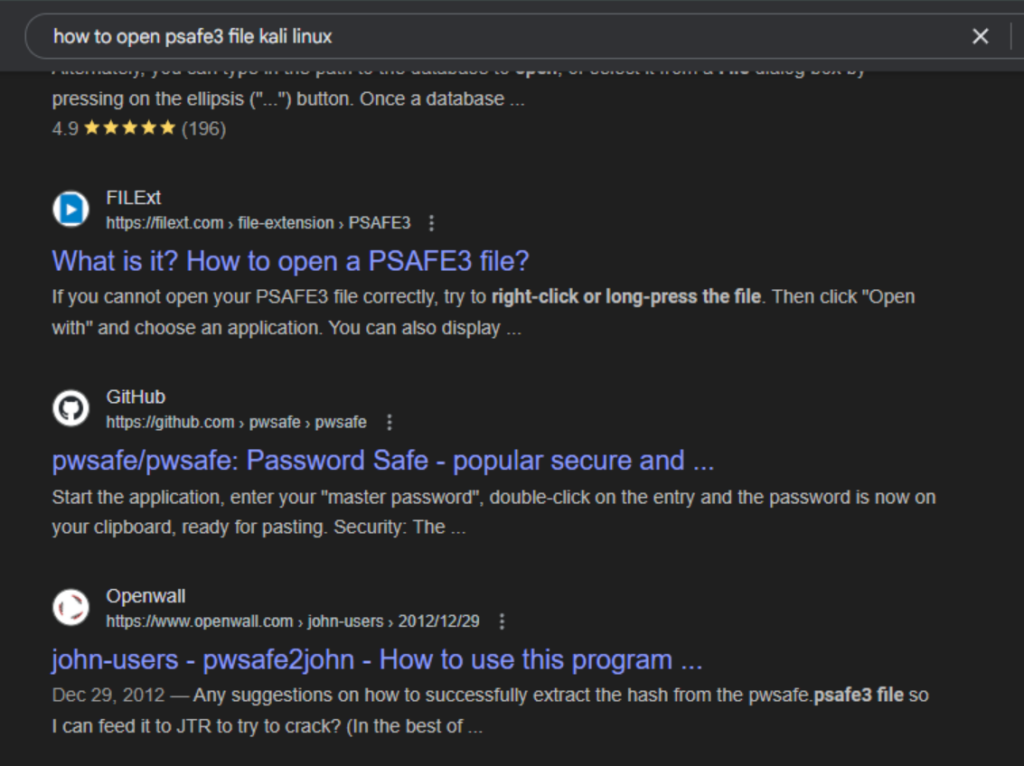Click the GitHub site name label
This screenshot has width=1024, height=766.
(x=136, y=397)
